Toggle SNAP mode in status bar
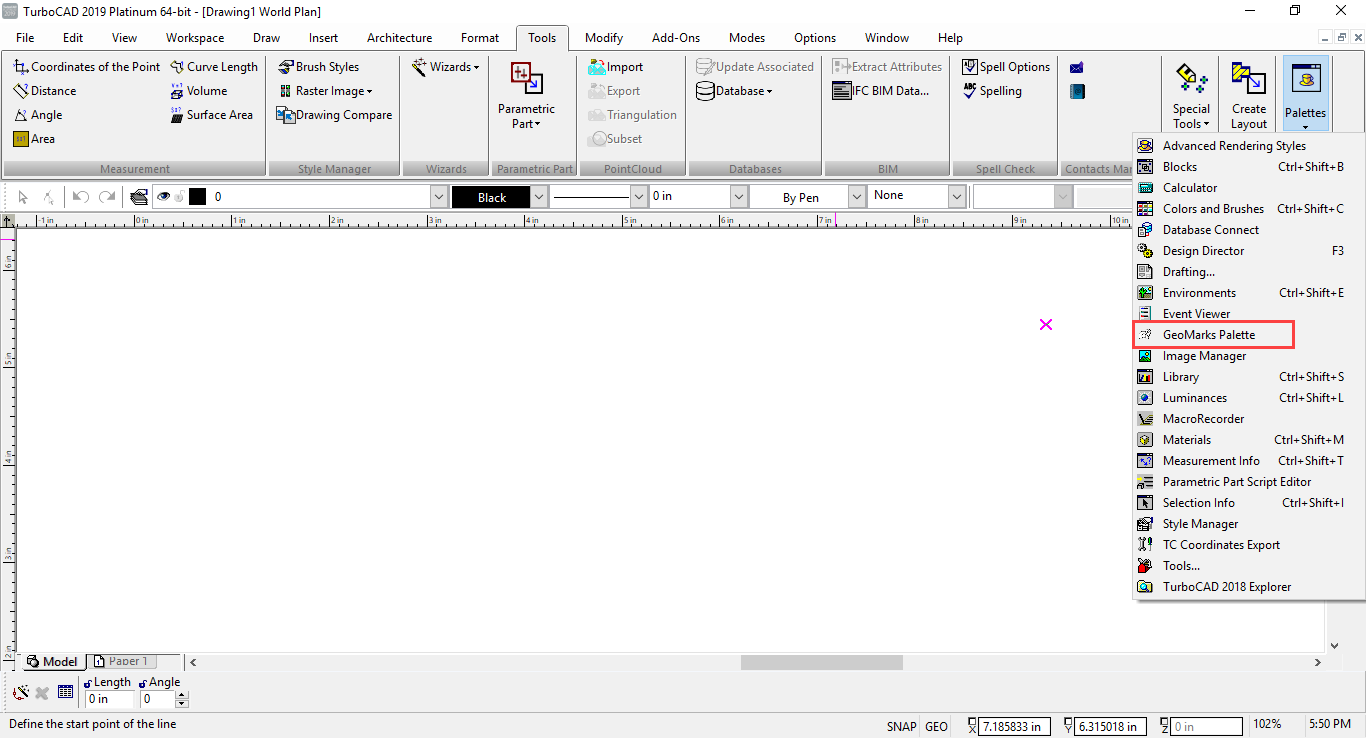 coord(901,727)
